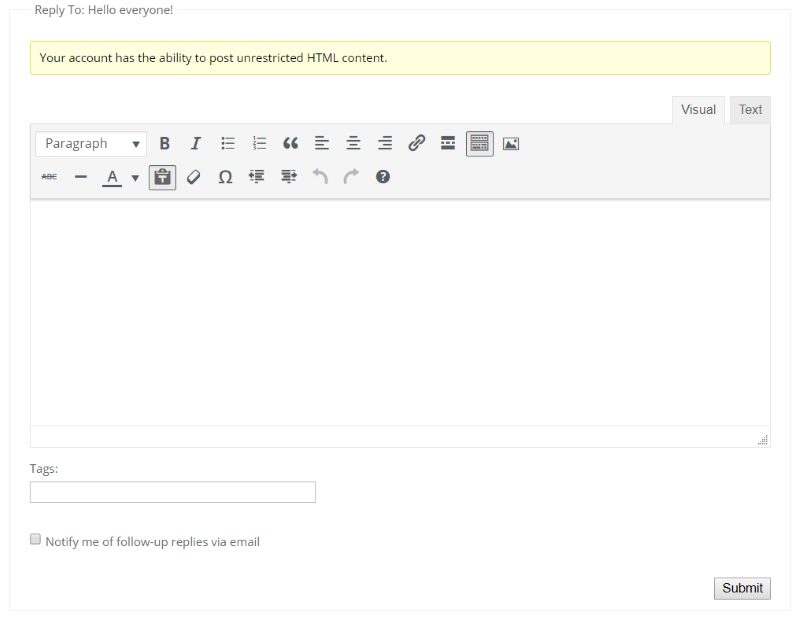Apply the text color

[x=112, y=177]
